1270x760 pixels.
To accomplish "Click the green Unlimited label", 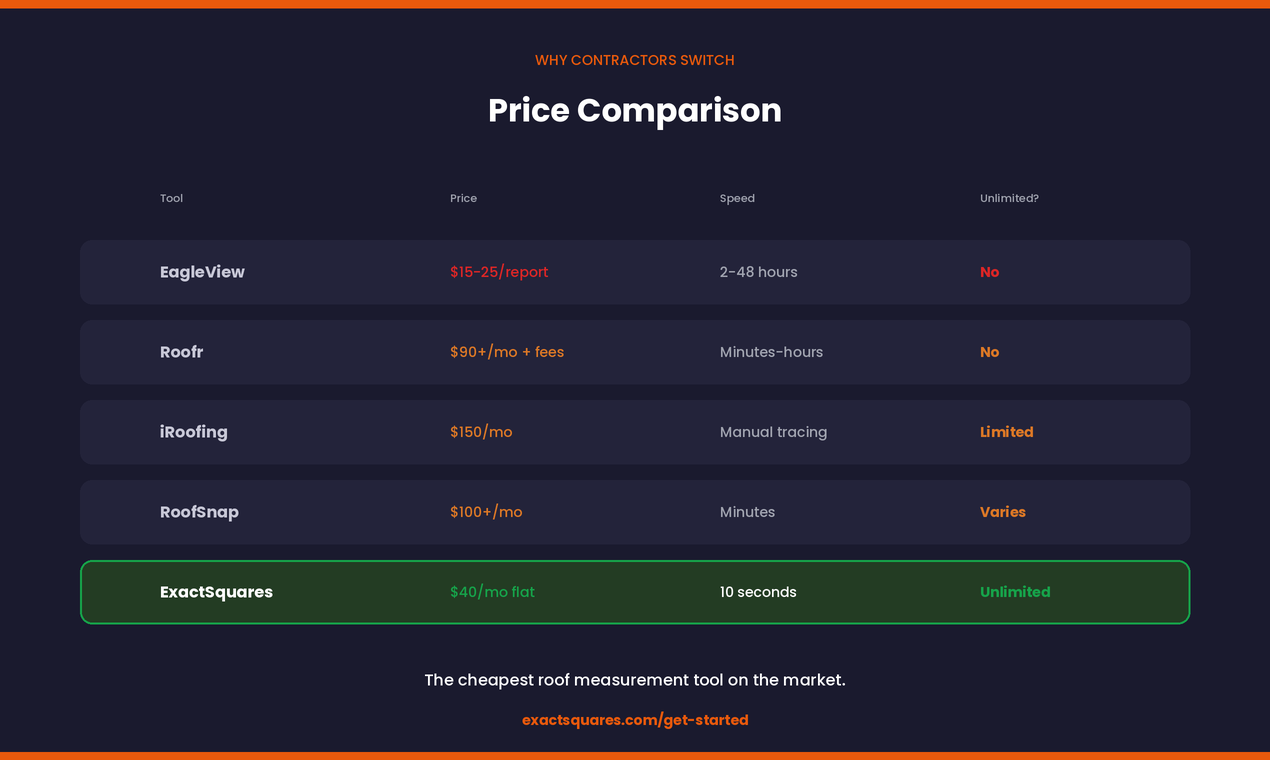I will (x=1015, y=592).
